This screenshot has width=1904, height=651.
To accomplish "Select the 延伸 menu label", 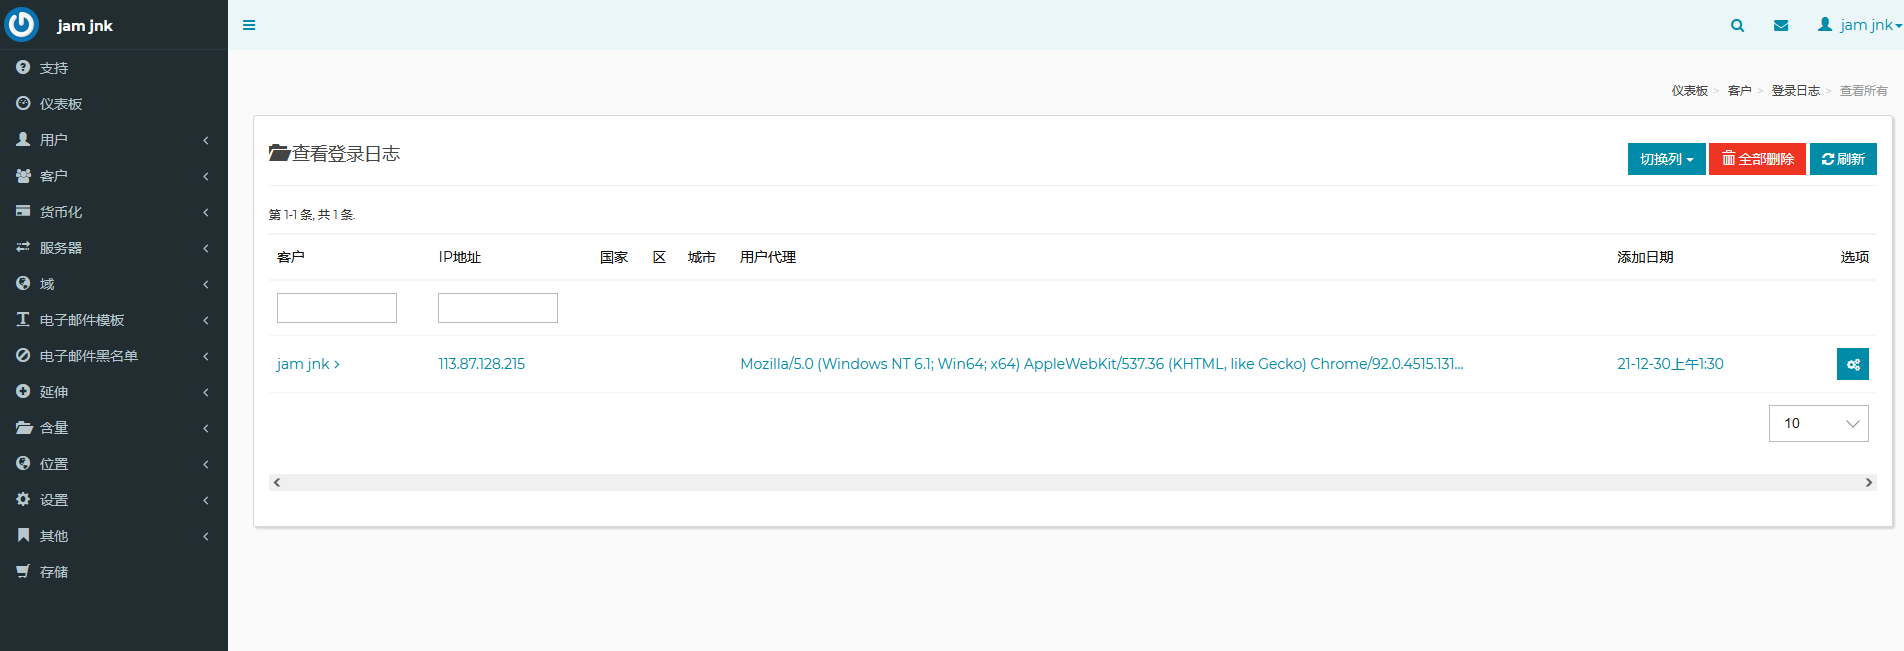I will tap(54, 392).
